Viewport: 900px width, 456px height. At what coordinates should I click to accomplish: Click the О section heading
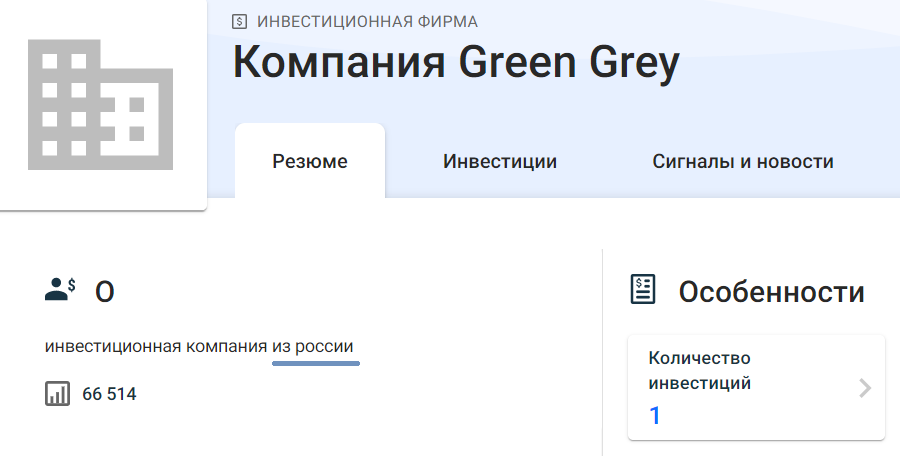click(105, 292)
